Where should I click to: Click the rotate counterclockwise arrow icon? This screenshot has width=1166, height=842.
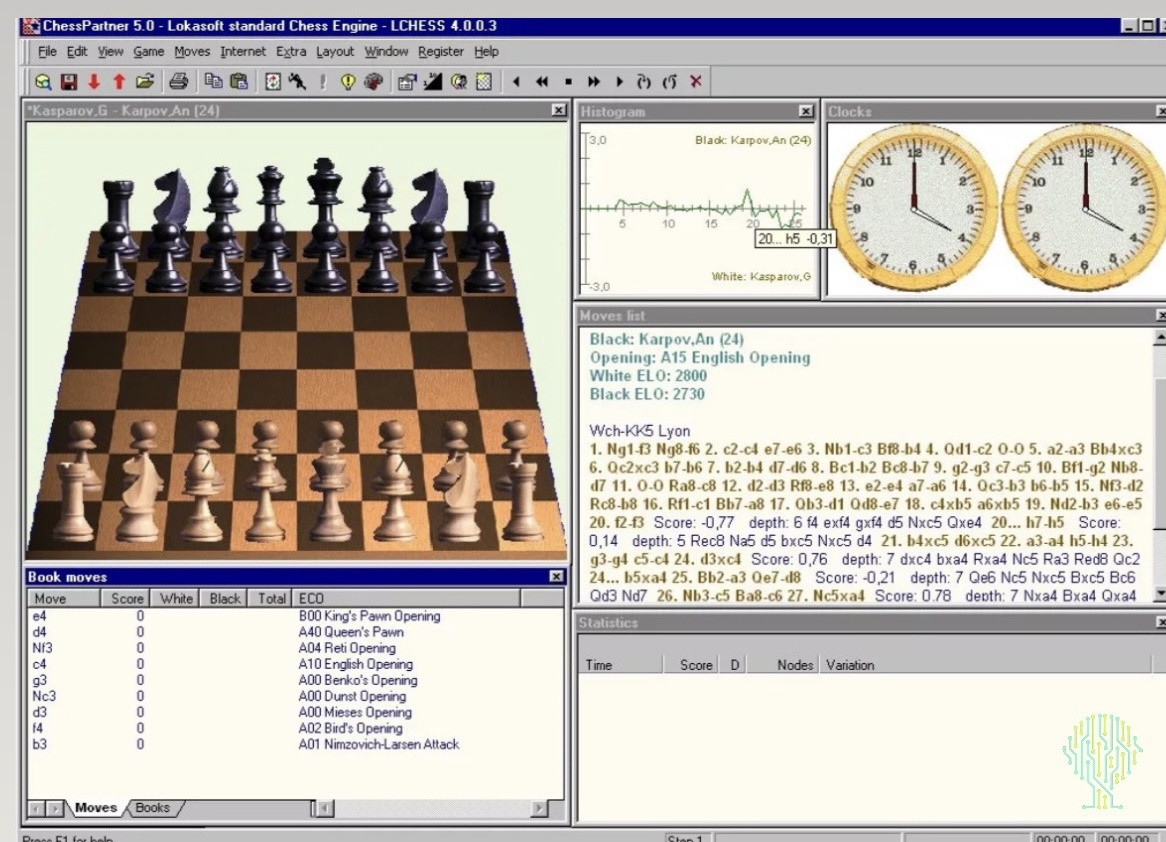tap(669, 82)
